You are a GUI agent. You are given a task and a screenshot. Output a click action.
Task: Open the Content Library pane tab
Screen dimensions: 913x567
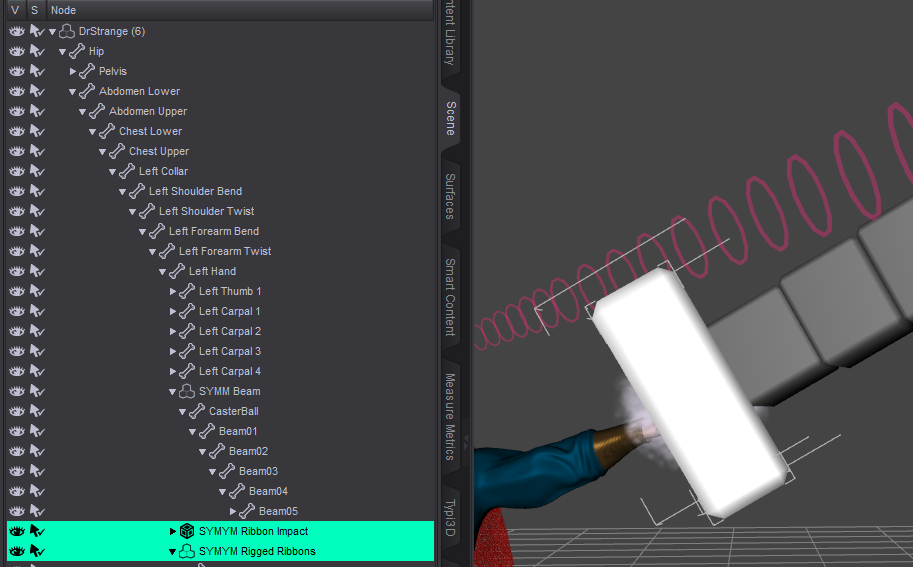[450, 33]
